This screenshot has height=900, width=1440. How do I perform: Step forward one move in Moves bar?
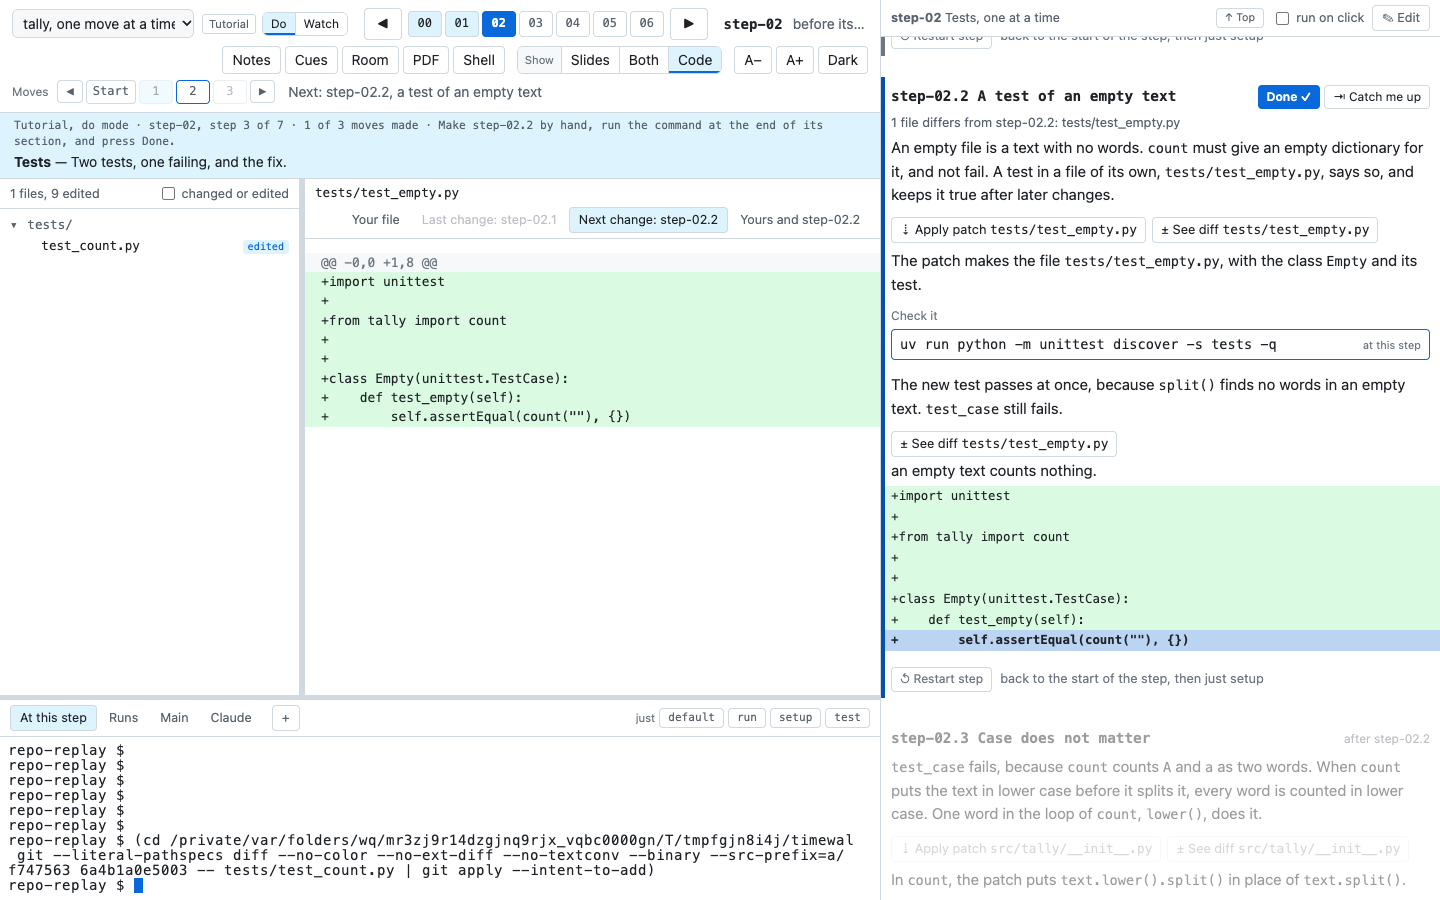pos(262,92)
